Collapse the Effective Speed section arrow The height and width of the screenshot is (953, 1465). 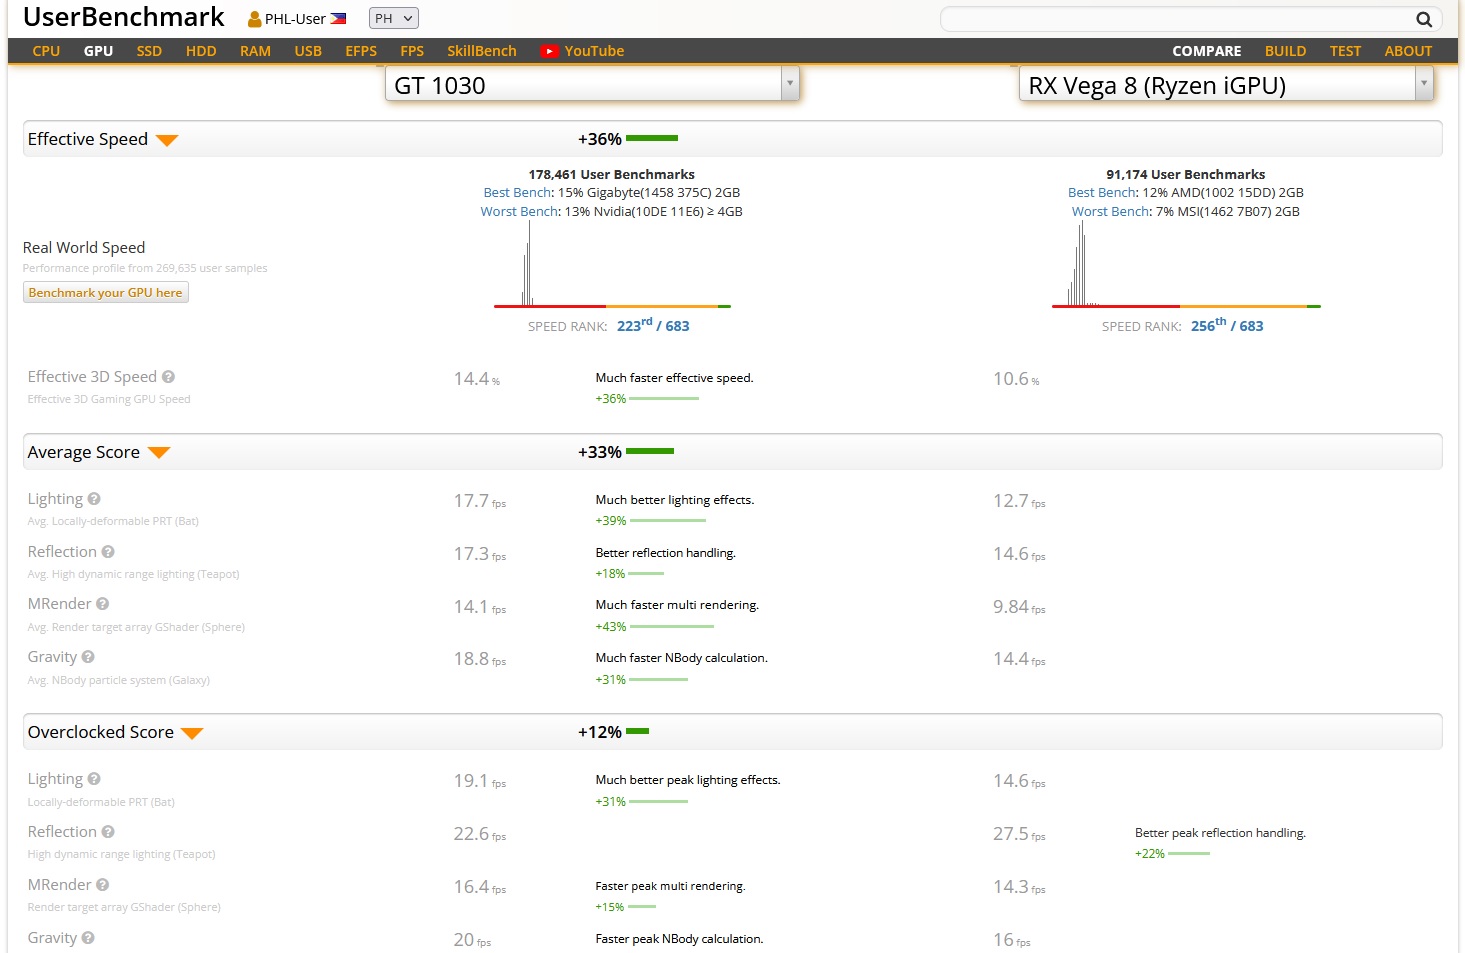(167, 140)
